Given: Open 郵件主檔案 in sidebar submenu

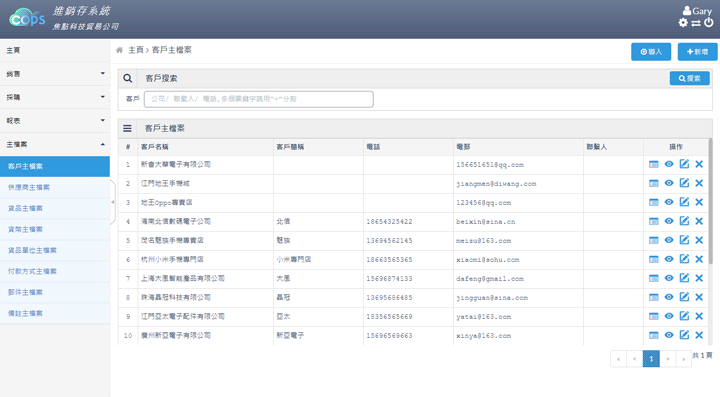Looking at the screenshot, I should [55, 292].
